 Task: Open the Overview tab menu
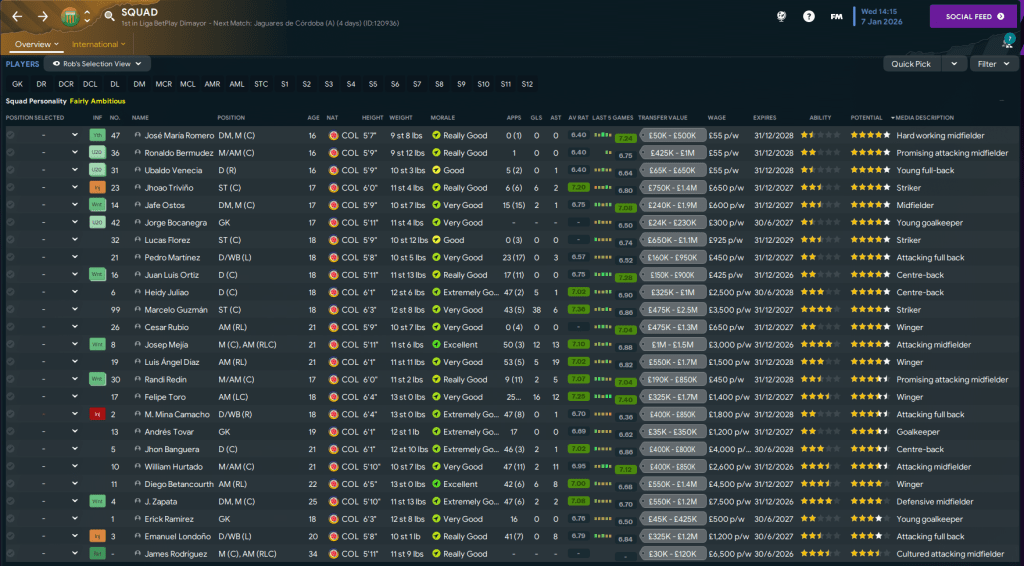click(37, 44)
